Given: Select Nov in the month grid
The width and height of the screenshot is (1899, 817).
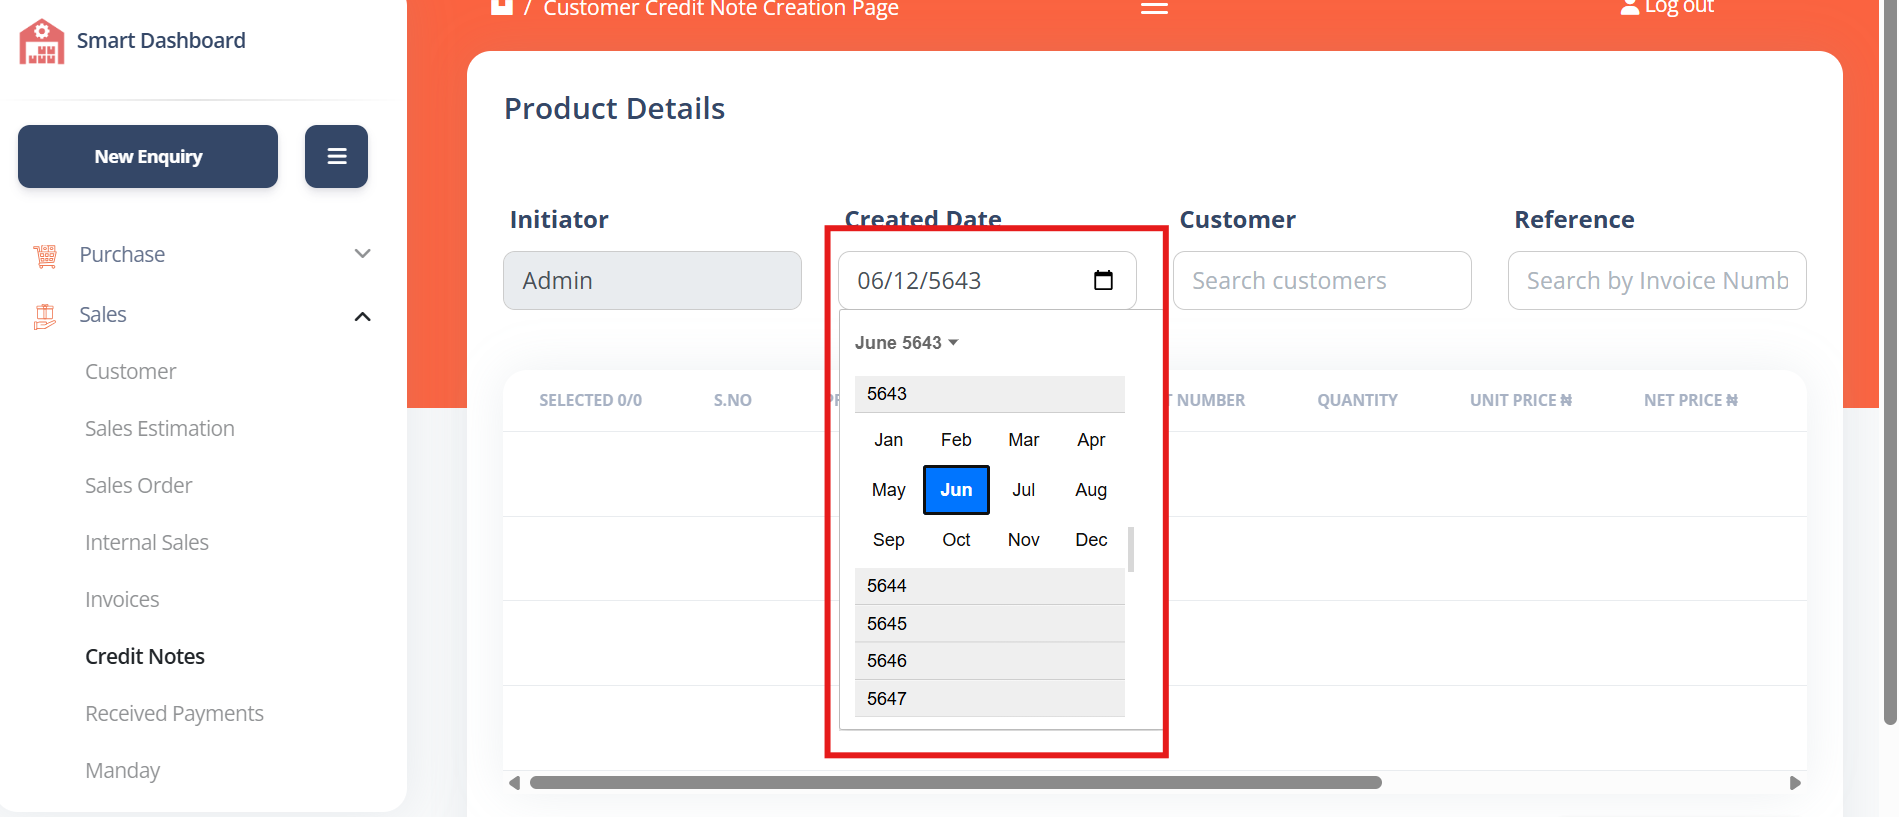Looking at the screenshot, I should [x=1024, y=540].
